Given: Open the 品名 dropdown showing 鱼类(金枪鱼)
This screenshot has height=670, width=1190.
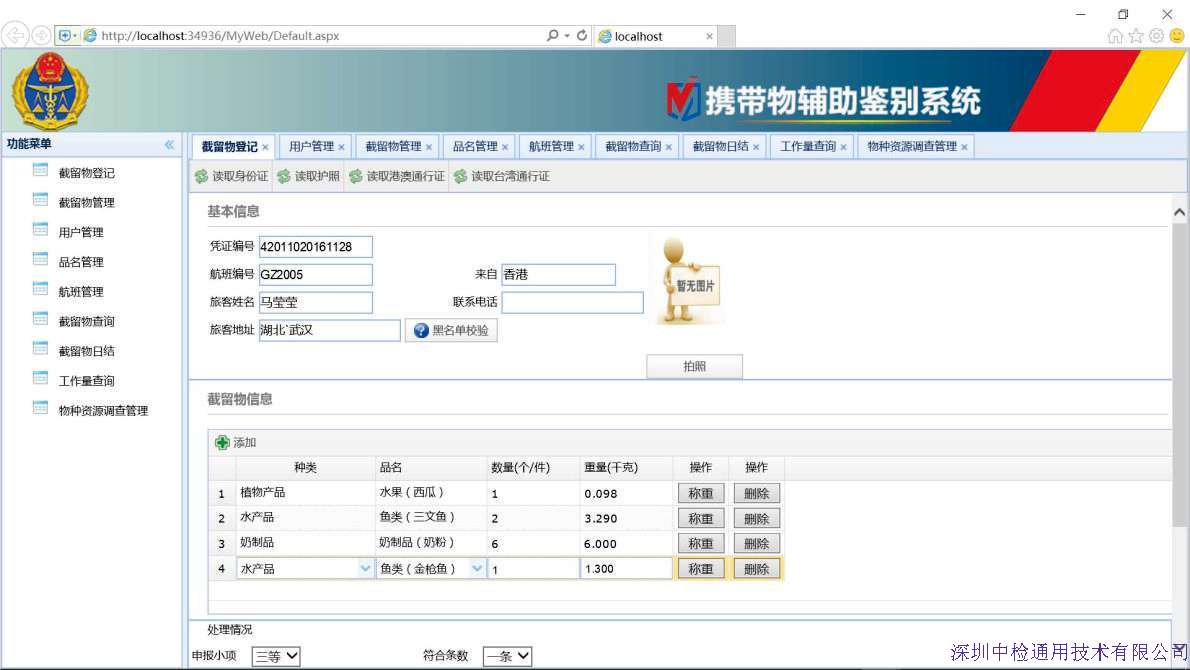Looking at the screenshot, I should tap(477, 568).
